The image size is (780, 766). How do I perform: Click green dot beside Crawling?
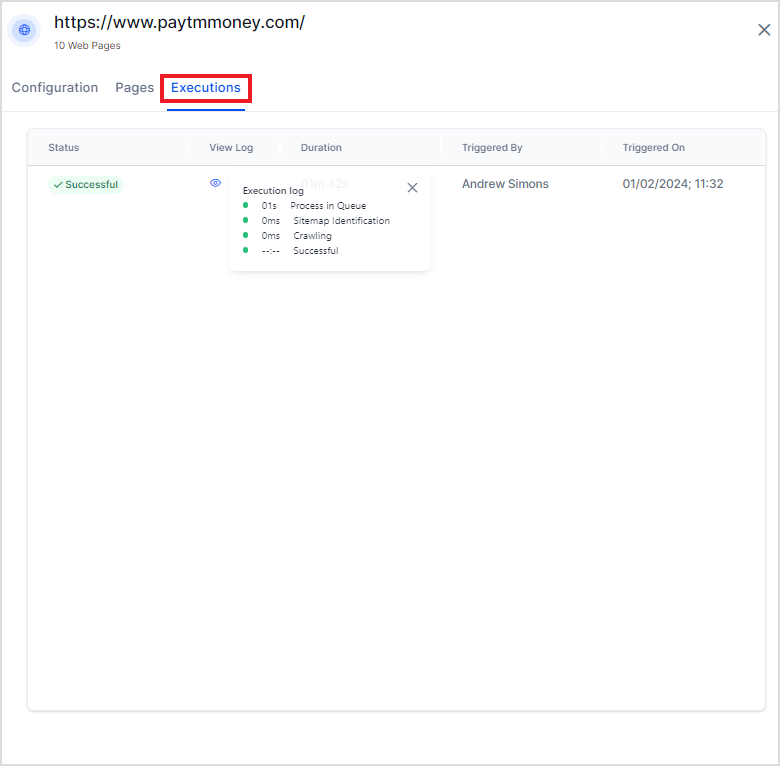(x=246, y=235)
